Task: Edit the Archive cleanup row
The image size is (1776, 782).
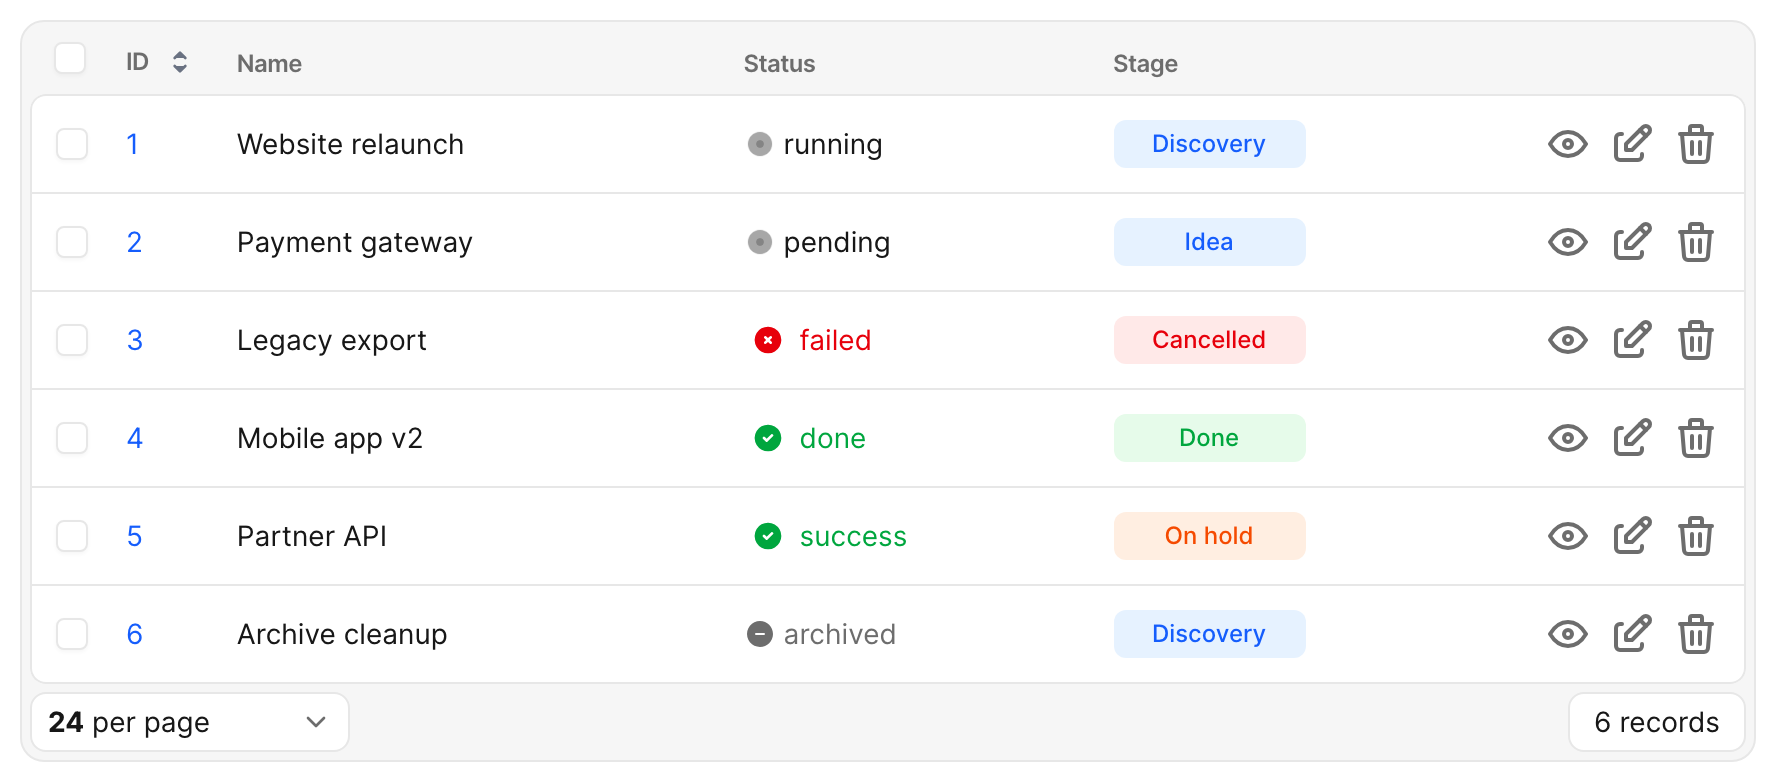Action: pos(1632,634)
